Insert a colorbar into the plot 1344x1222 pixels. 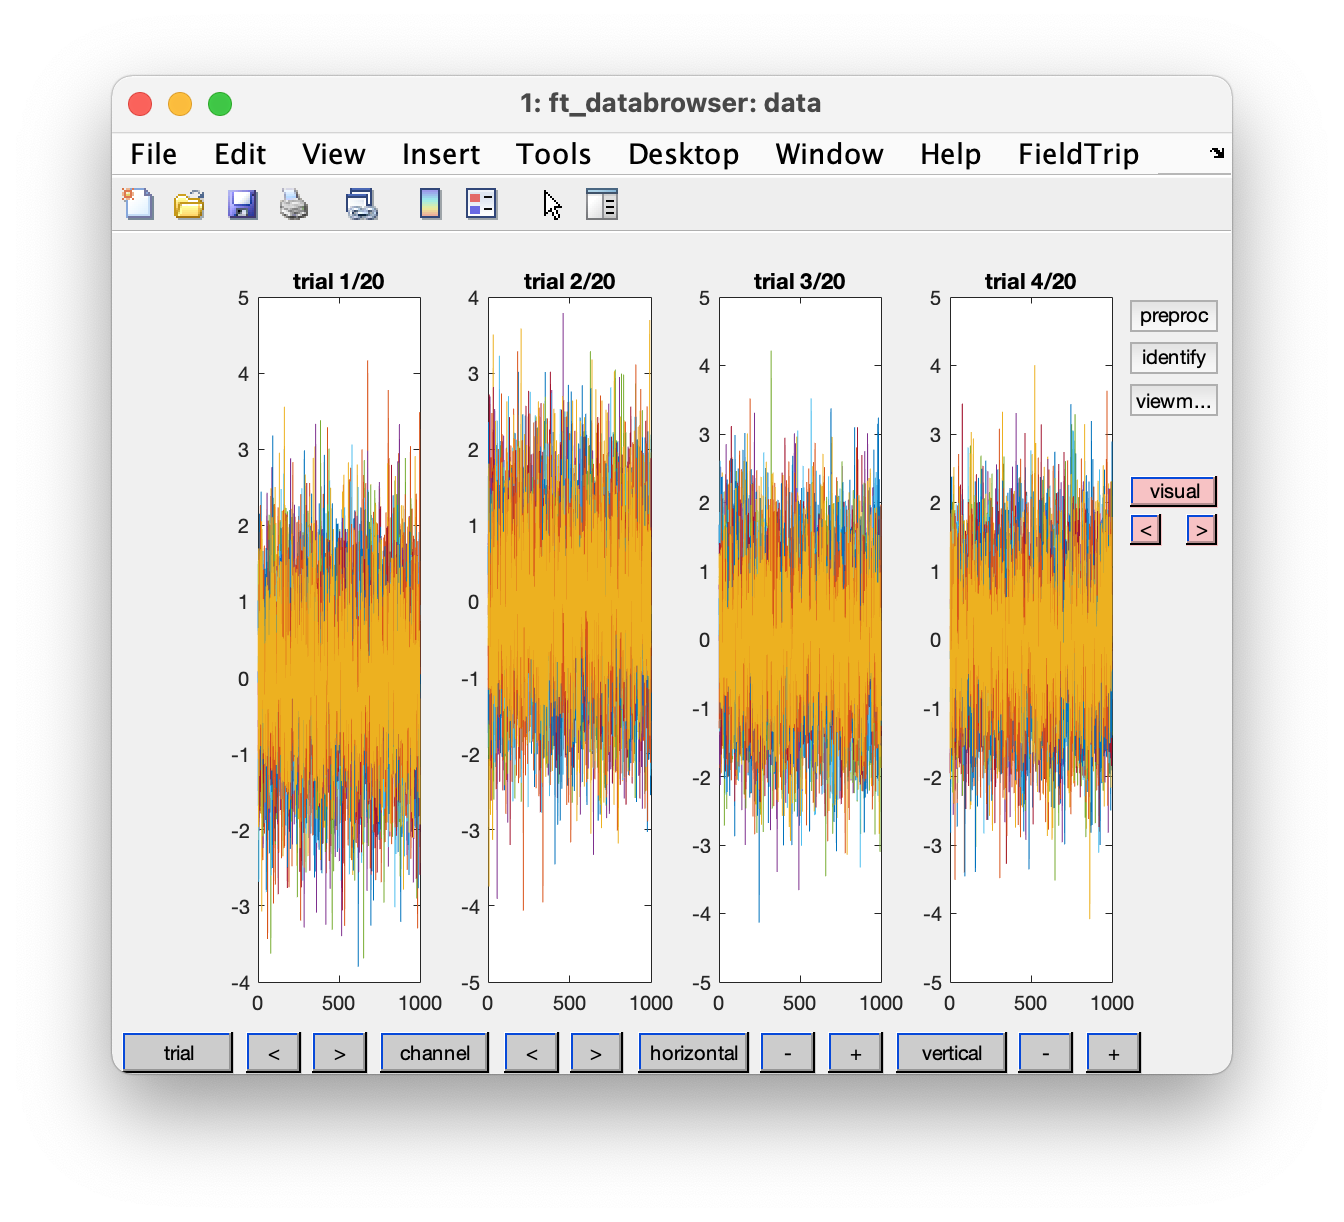coord(429,203)
